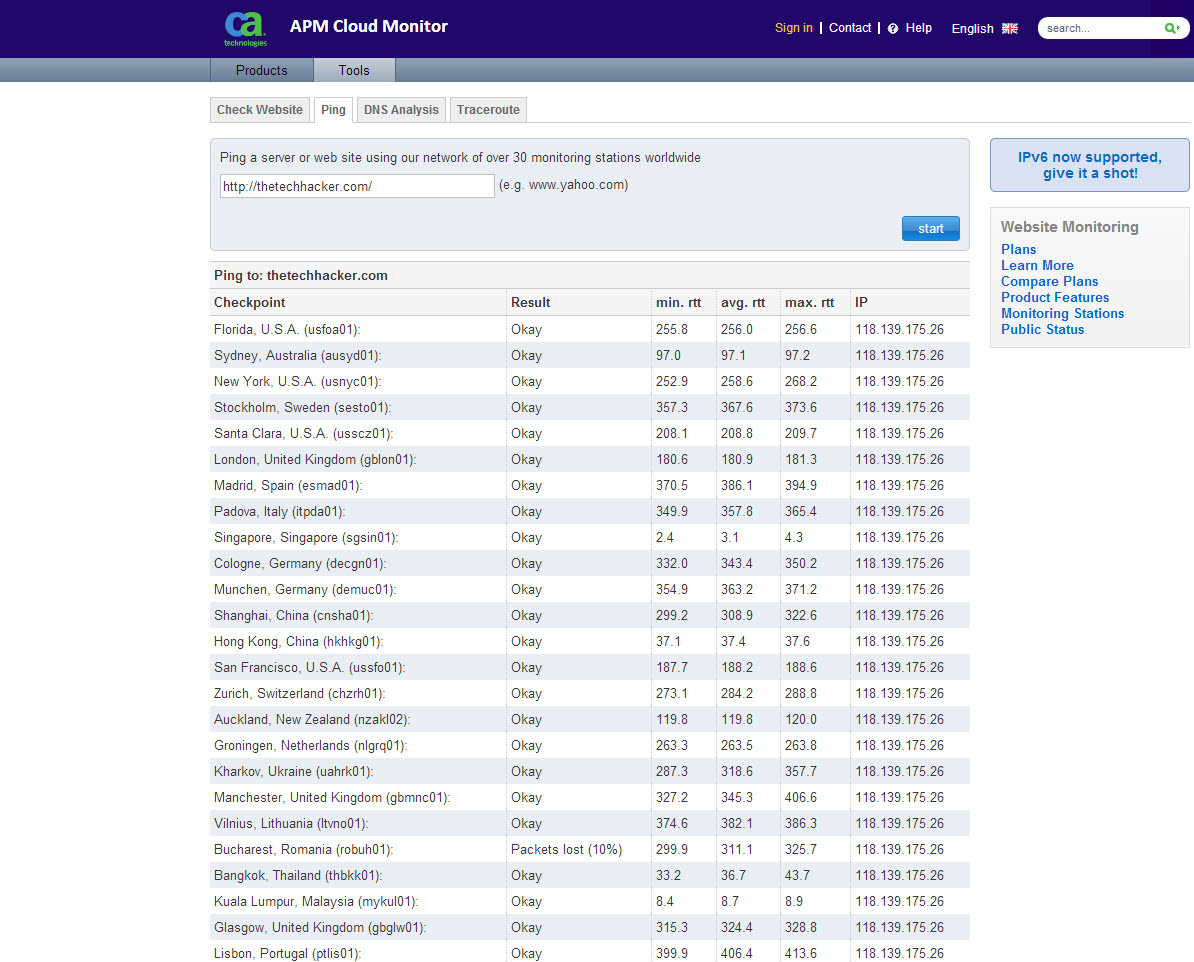Viewport: 1194px width, 962px height.
Task: Open the Products menu
Action: point(261,70)
